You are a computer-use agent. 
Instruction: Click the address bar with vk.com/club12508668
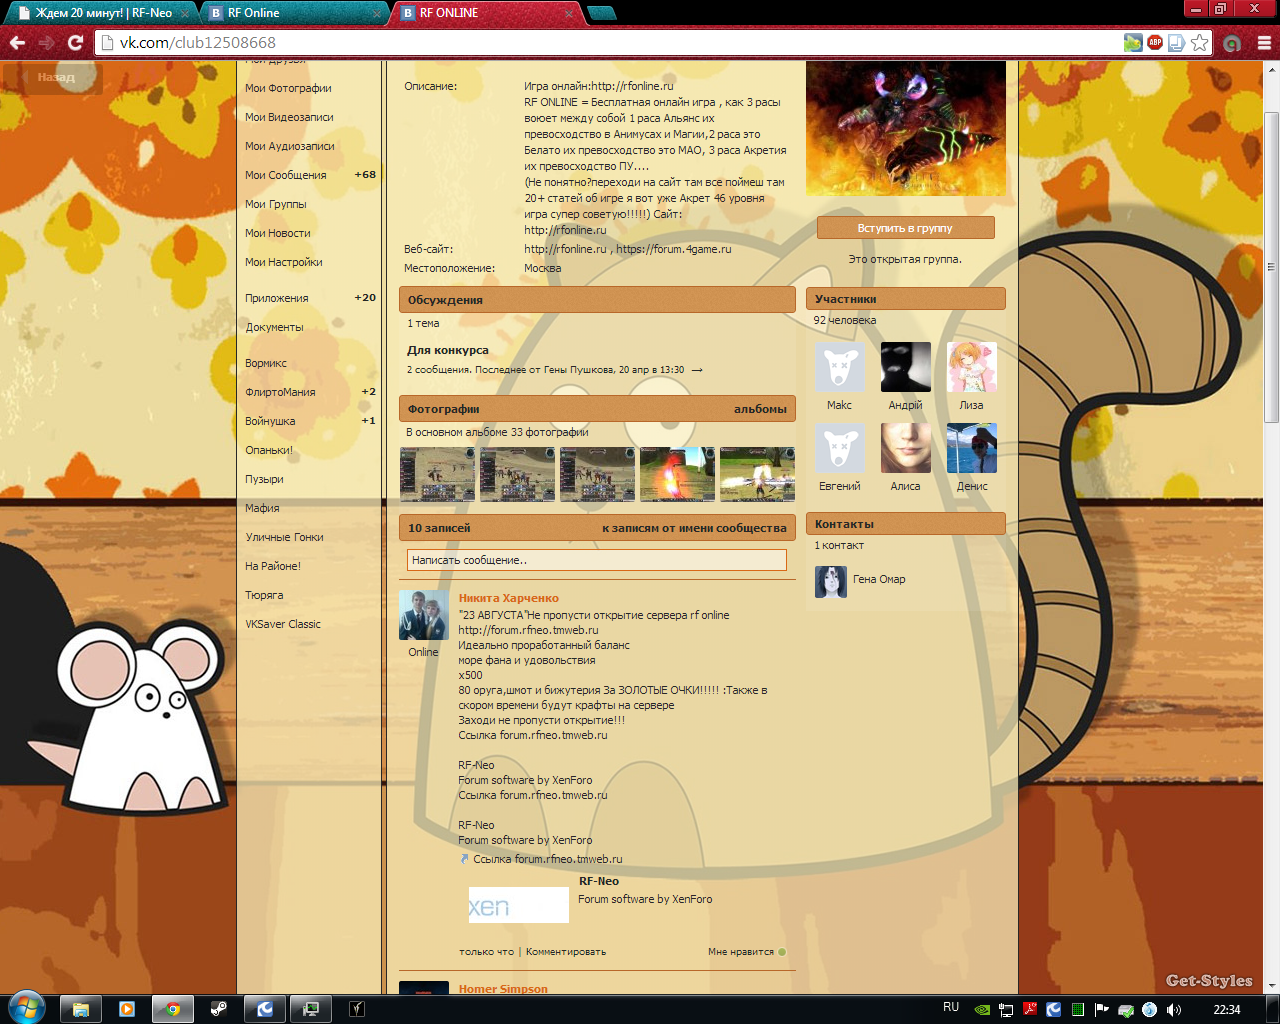pos(610,43)
